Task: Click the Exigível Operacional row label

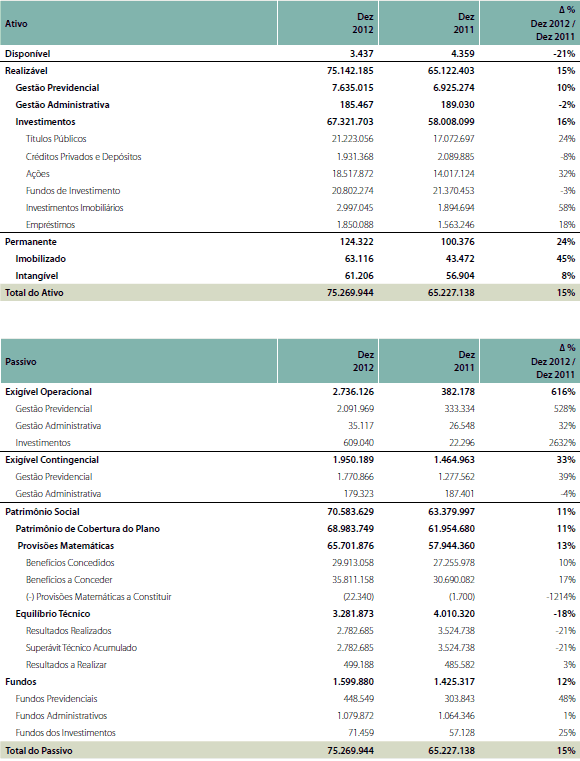Action: 49,392
